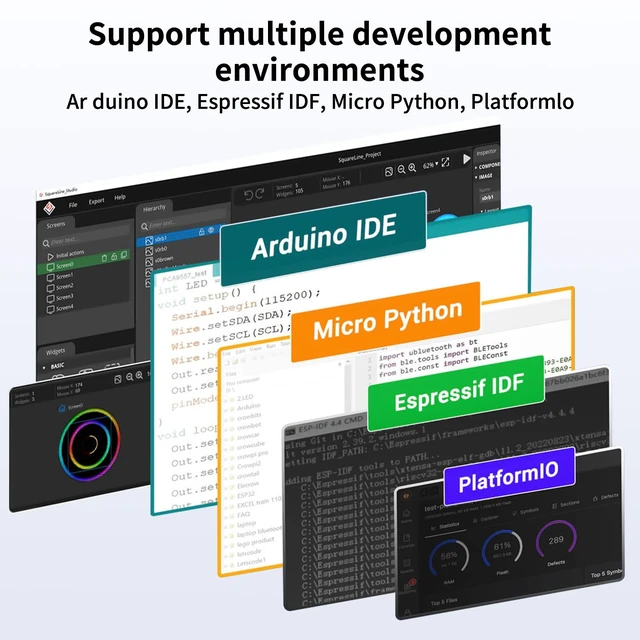
Task: Switch to Symbols tab in PlatformIO
Action: [526, 511]
